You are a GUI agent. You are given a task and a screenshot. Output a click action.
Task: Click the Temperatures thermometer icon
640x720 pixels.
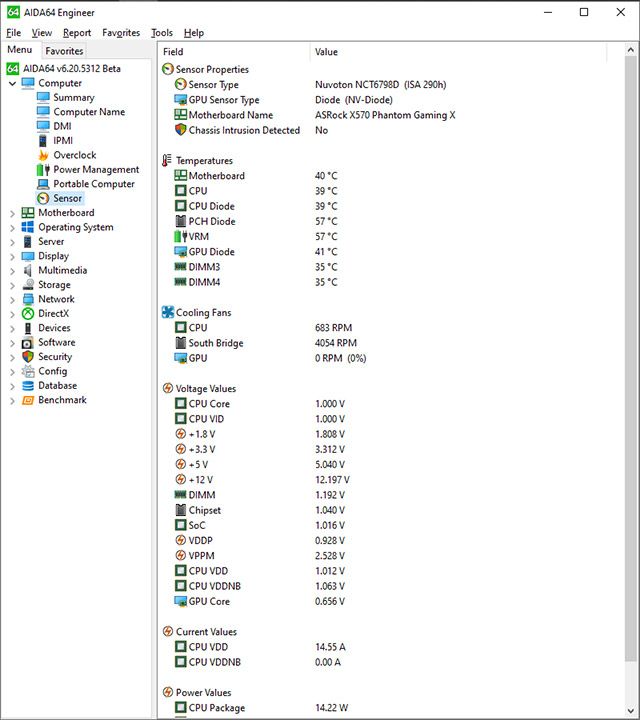(167, 160)
